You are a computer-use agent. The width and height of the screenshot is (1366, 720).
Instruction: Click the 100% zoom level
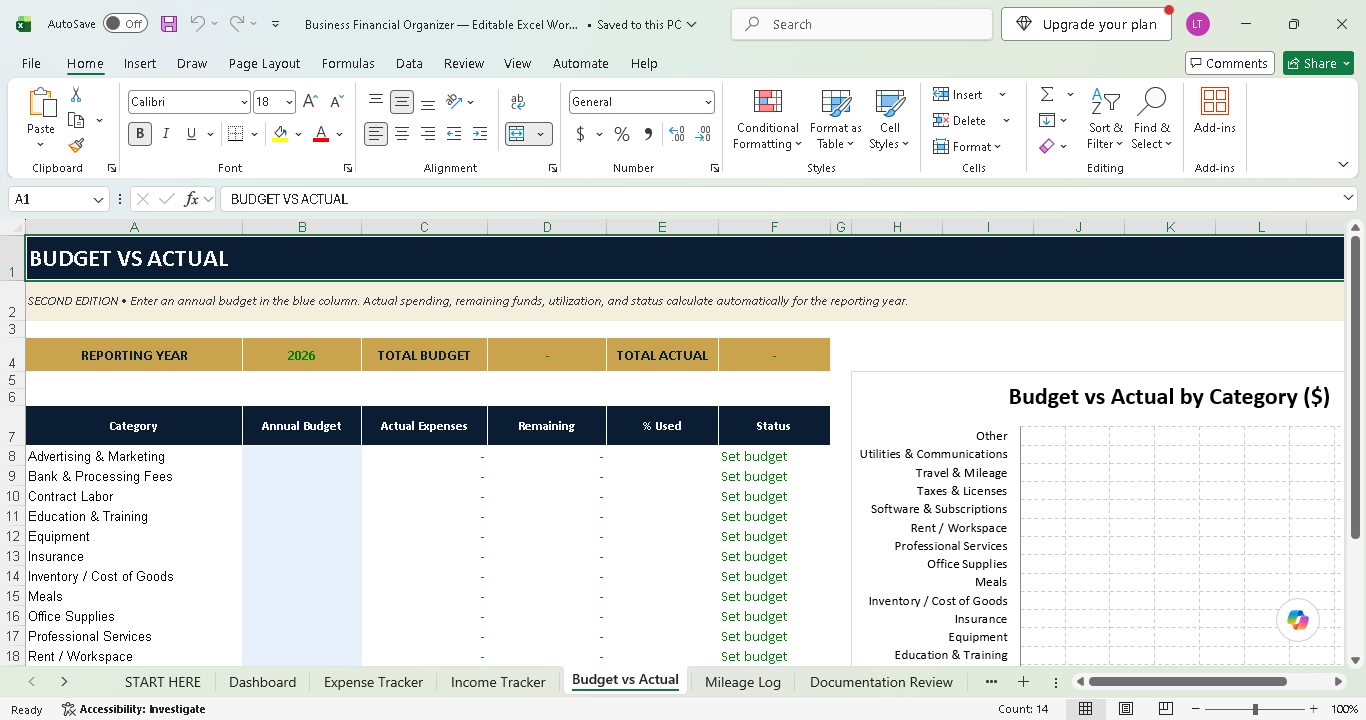(x=1344, y=709)
